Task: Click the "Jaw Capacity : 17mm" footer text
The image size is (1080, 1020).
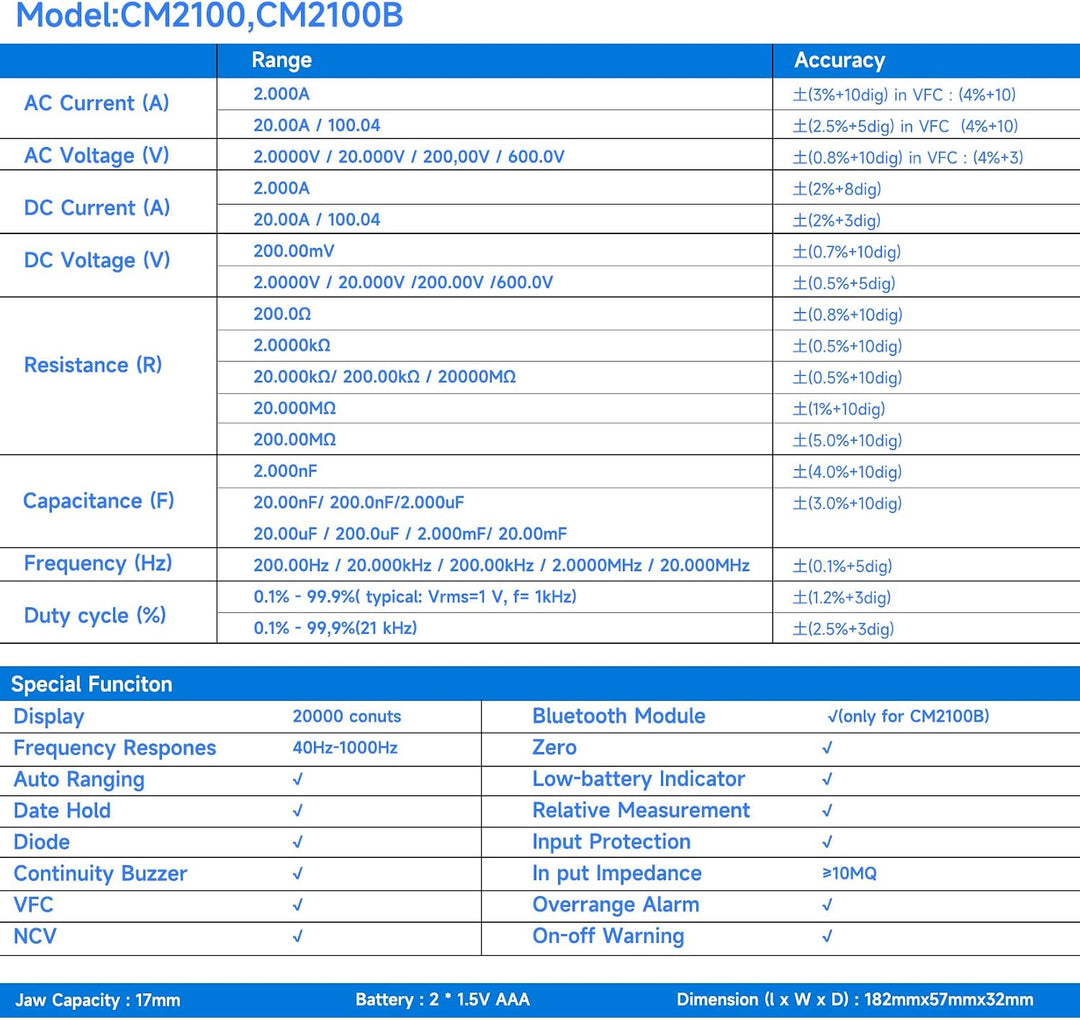Action: click(x=98, y=1001)
